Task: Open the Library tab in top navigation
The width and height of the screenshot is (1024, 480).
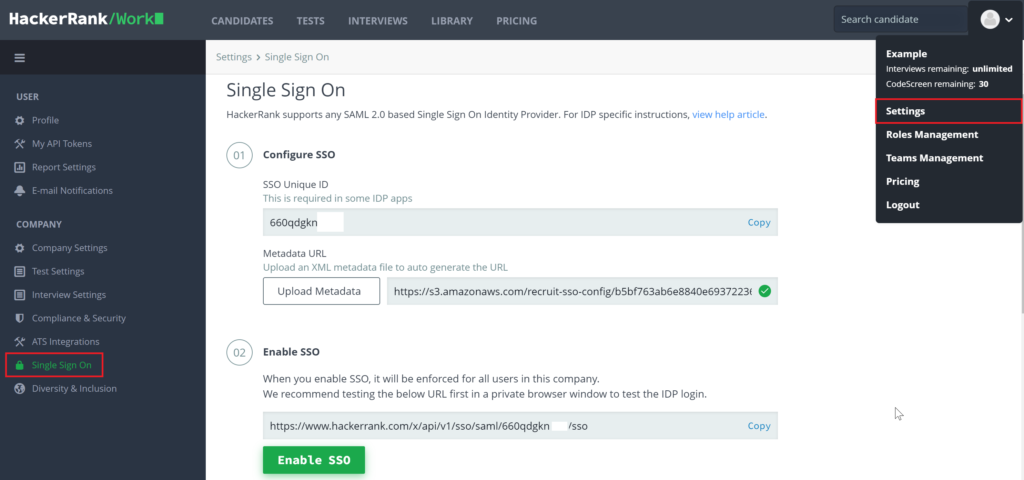Action: pyautogui.click(x=452, y=21)
